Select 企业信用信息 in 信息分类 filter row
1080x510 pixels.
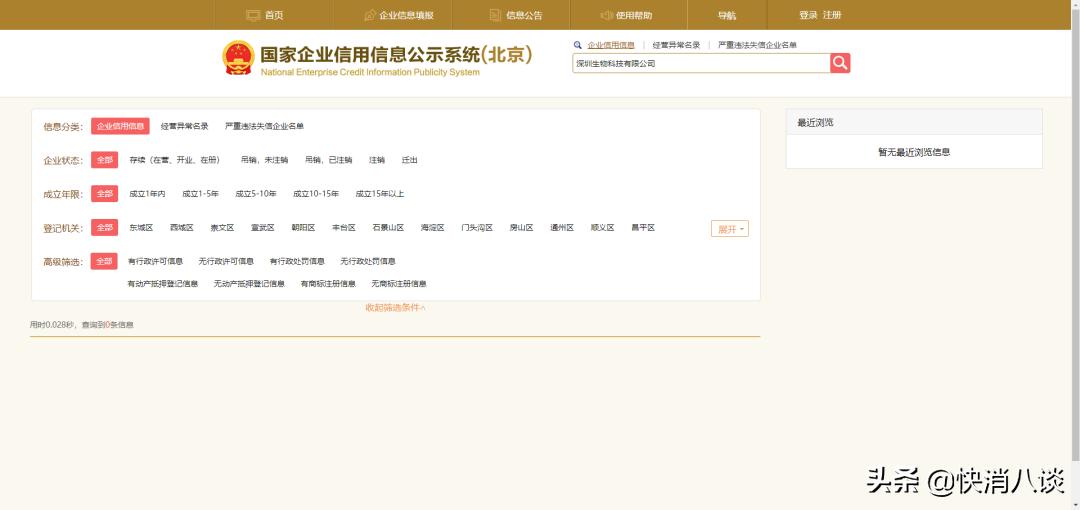[120, 126]
